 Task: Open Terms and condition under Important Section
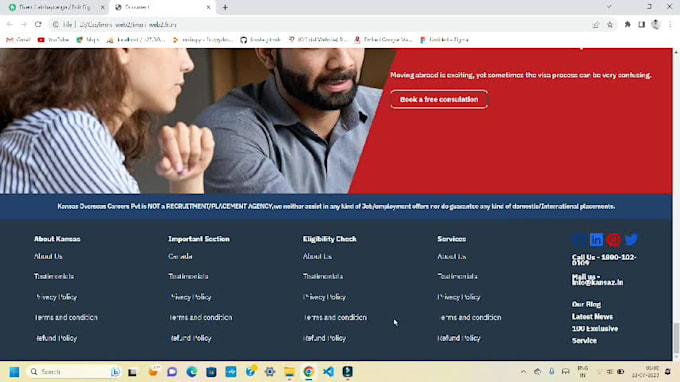tap(200, 317)
